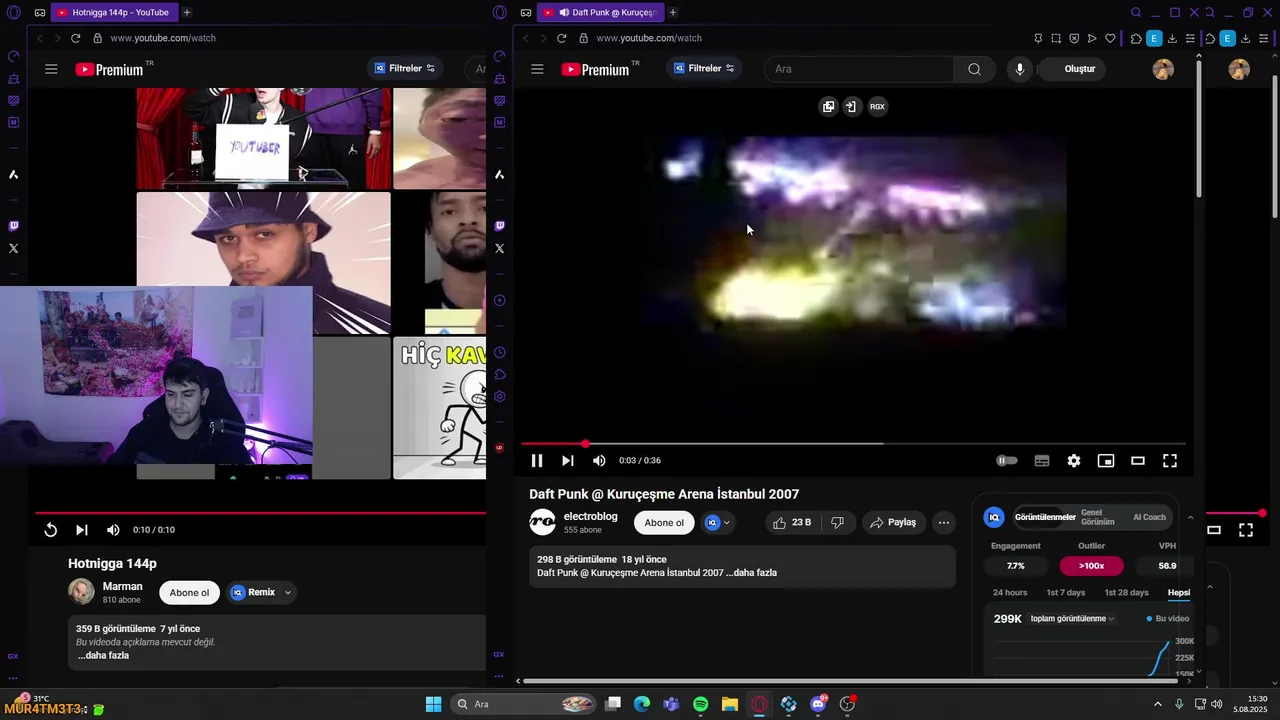Click the RGX button above the video
The image size is (1280, 720).
[x=877, y=106]
